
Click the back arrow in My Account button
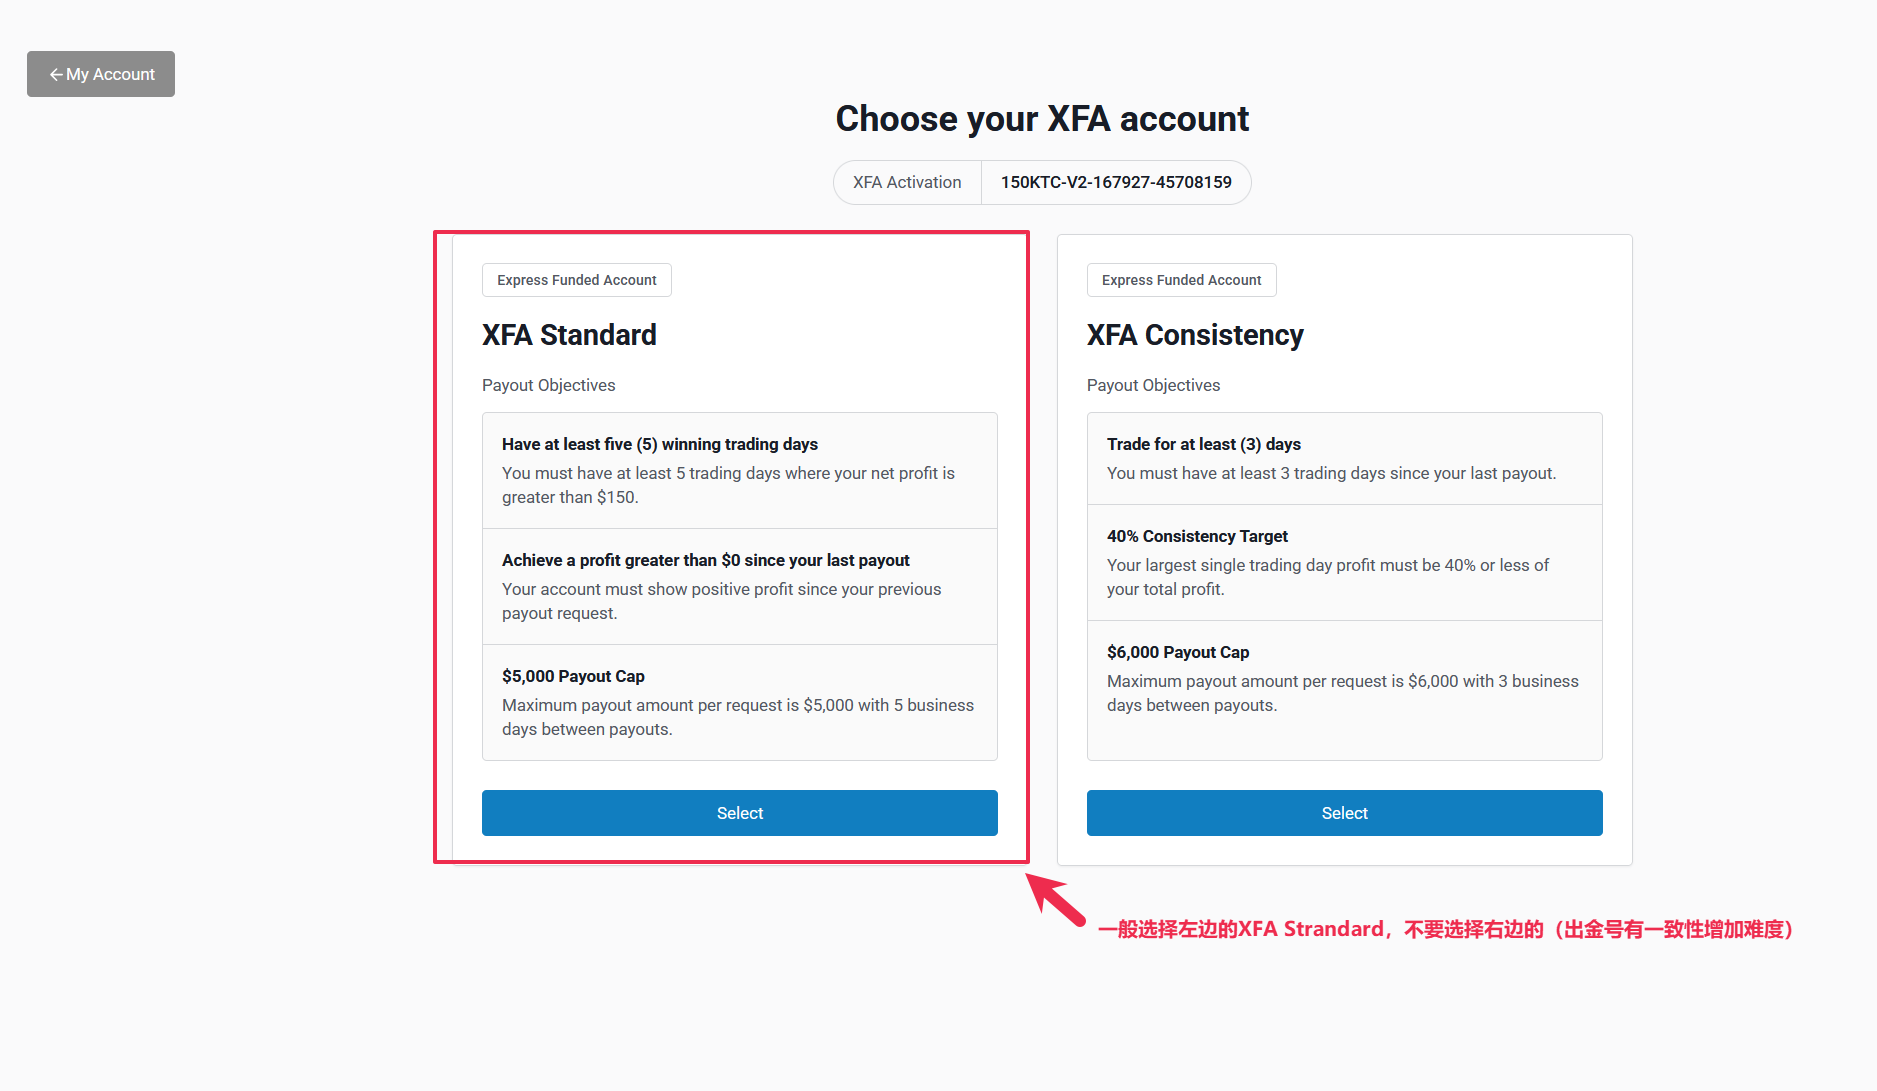point(56,75)
